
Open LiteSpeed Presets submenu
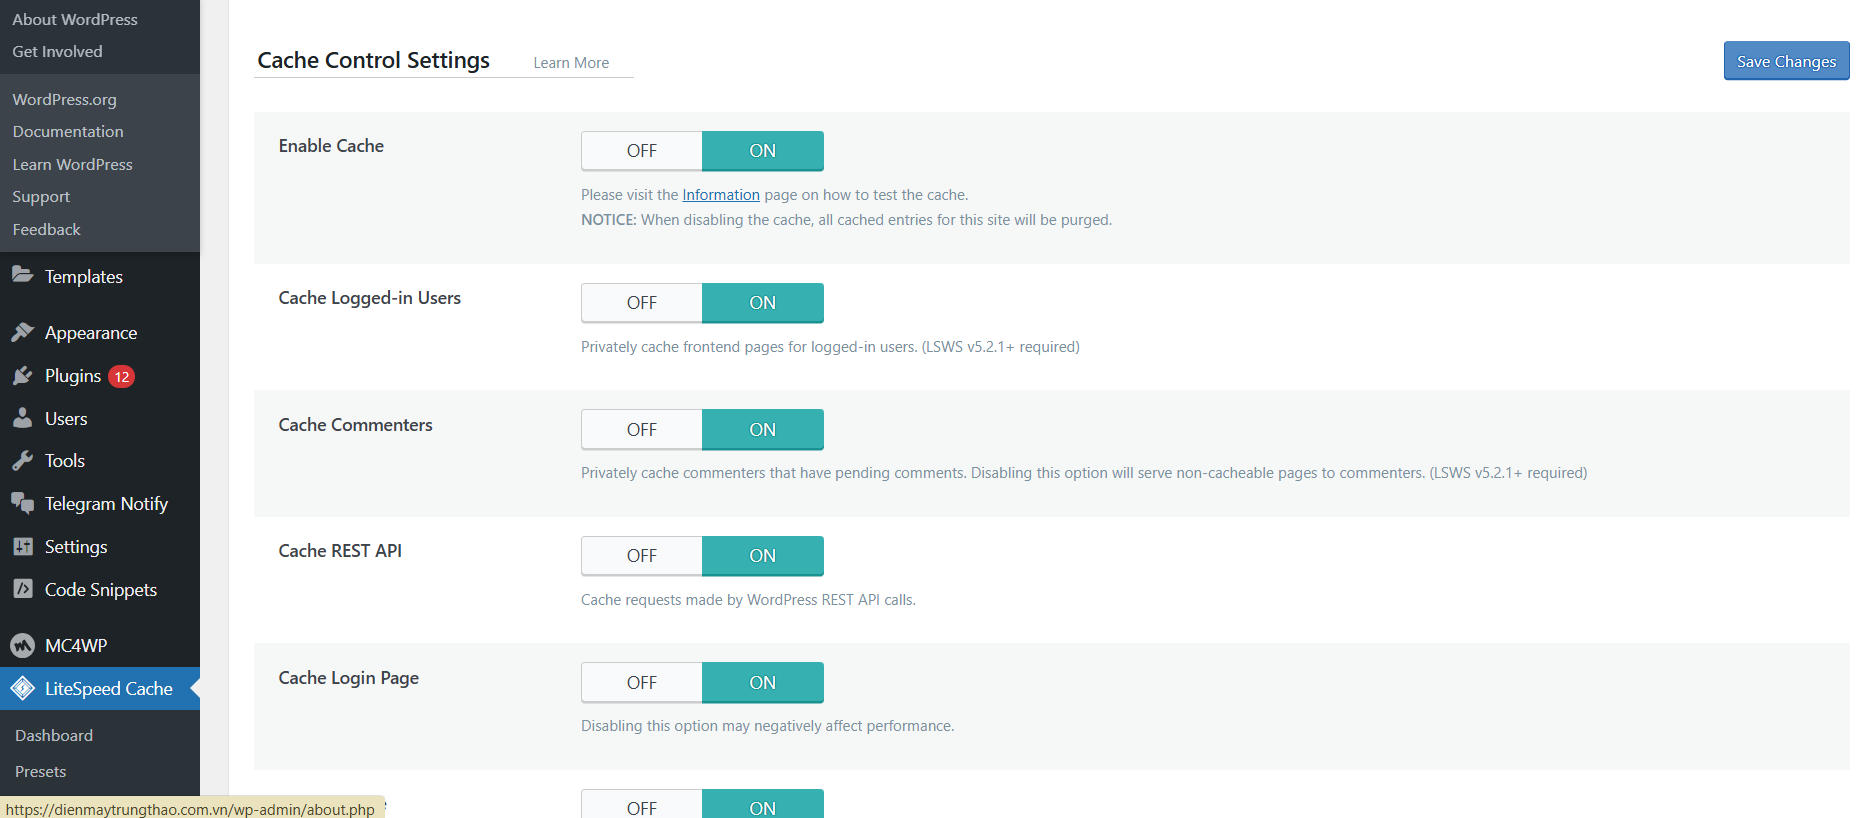click(x=41, y=771)
